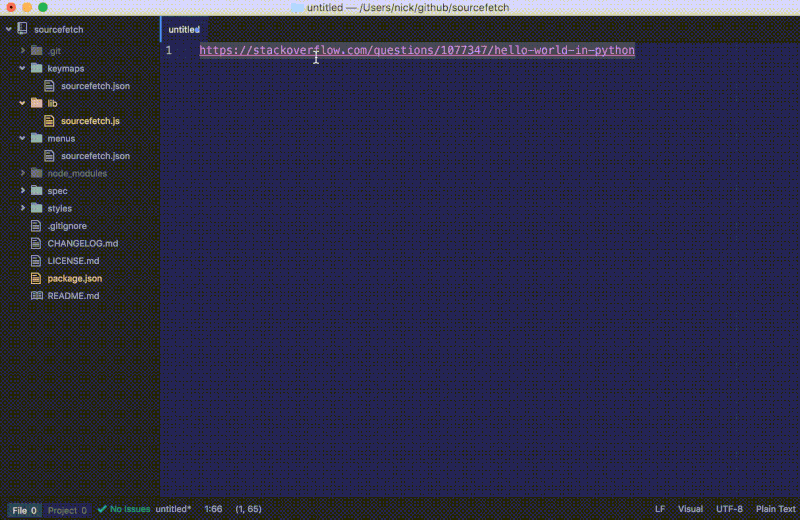Click the 1:66 cursor position indicator
800x520 pixels.
point(213,509)
